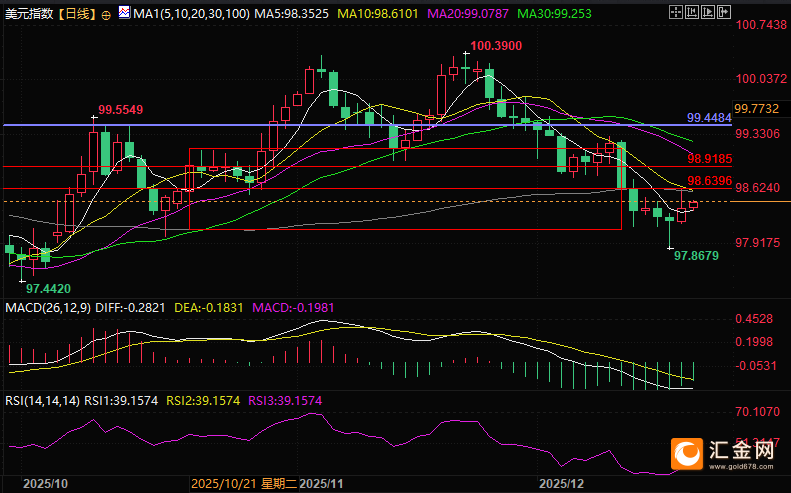Viewport: 791px width, 493px height.
Task: Click the panel exit arrow icon
Action: 724,12
